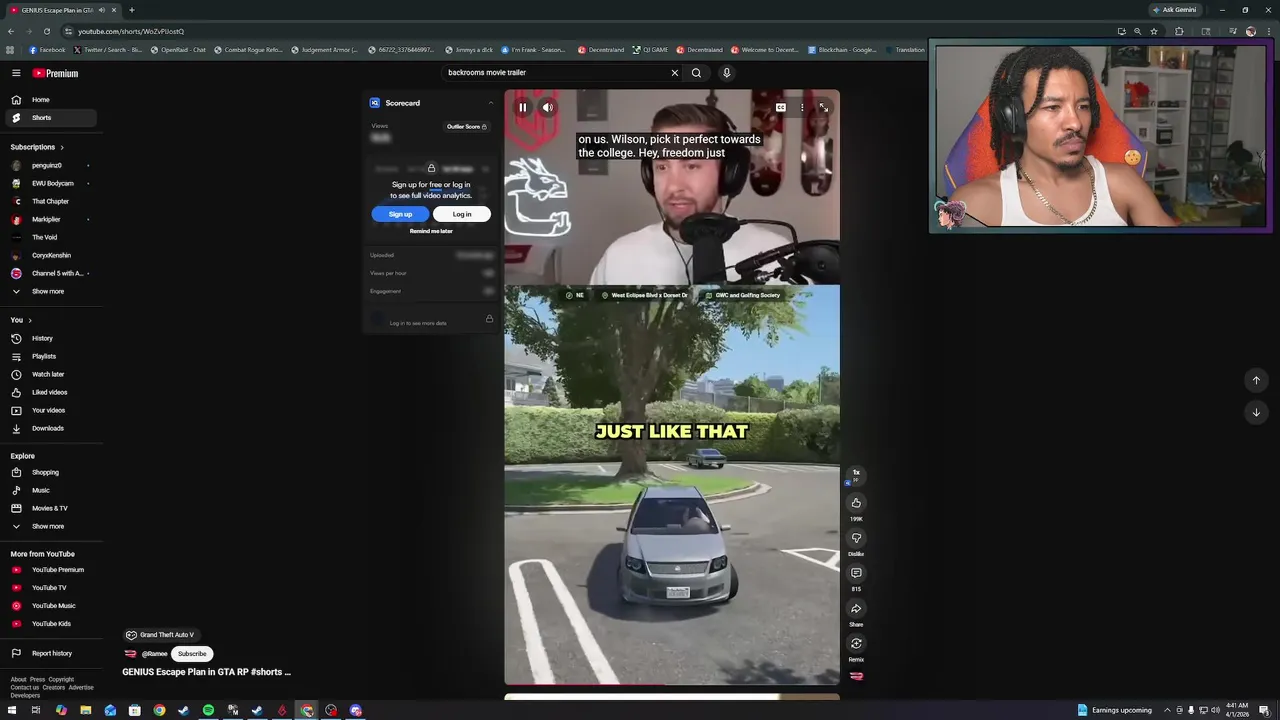The height and width of the screenshot is (720, 1280).
Task: Open Markiplier subscription
Action: click(x=50, y=219)
